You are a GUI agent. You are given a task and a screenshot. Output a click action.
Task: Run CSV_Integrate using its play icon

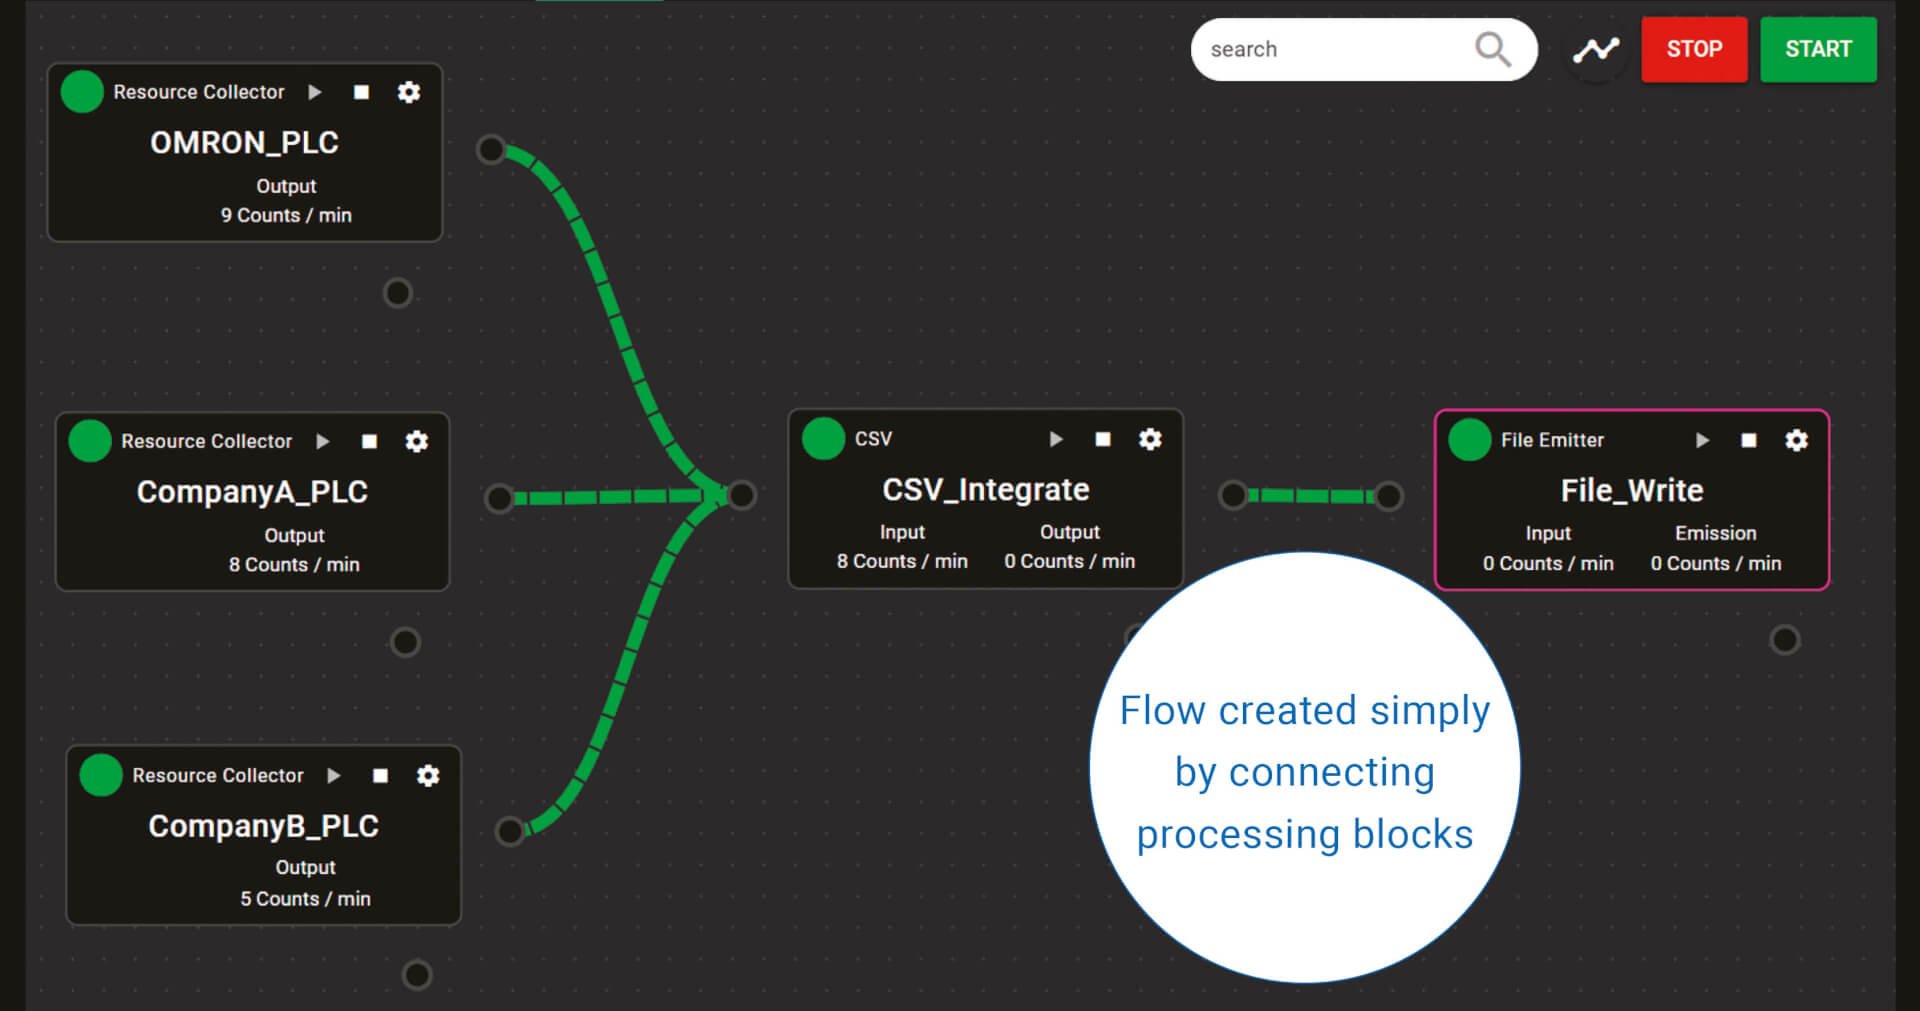coord(1056,439)
